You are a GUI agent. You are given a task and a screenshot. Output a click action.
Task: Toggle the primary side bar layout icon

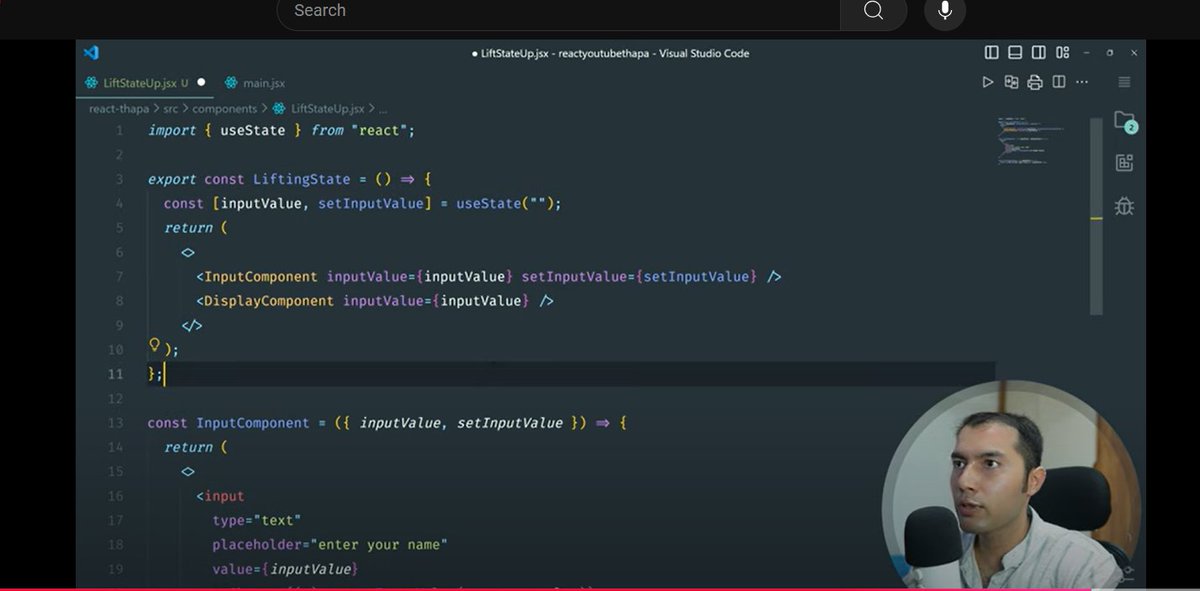pyautogui.click(x=992, y=53)
